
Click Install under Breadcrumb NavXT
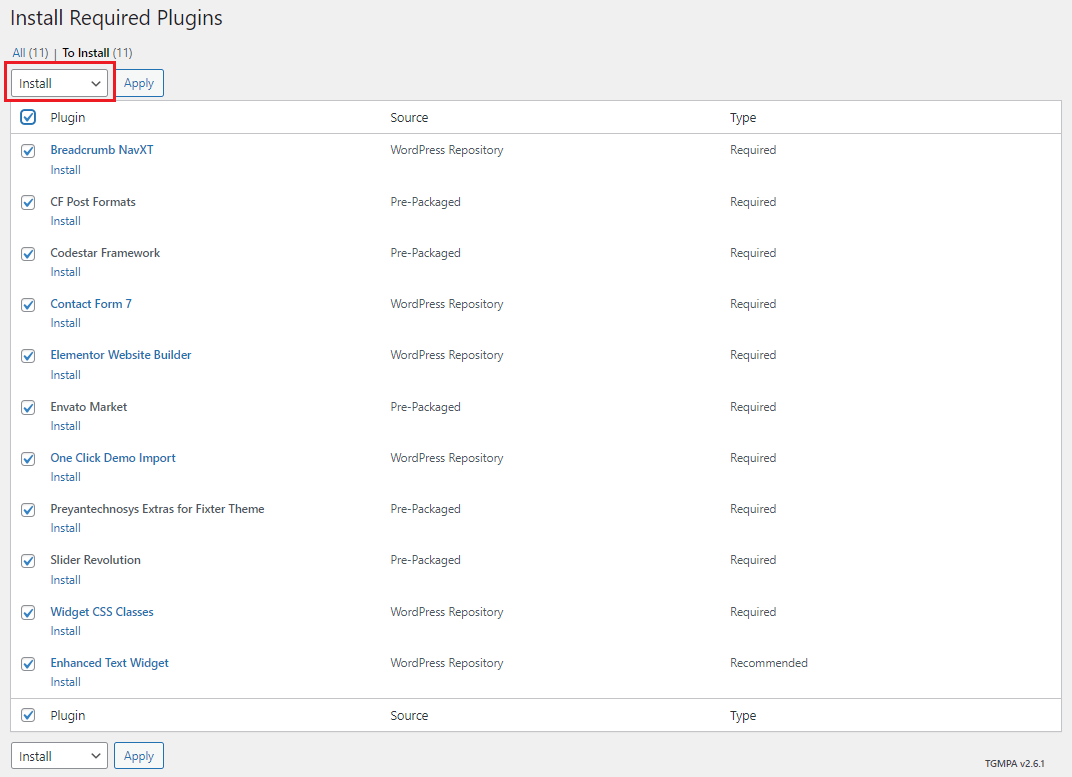tap(66, 169)
